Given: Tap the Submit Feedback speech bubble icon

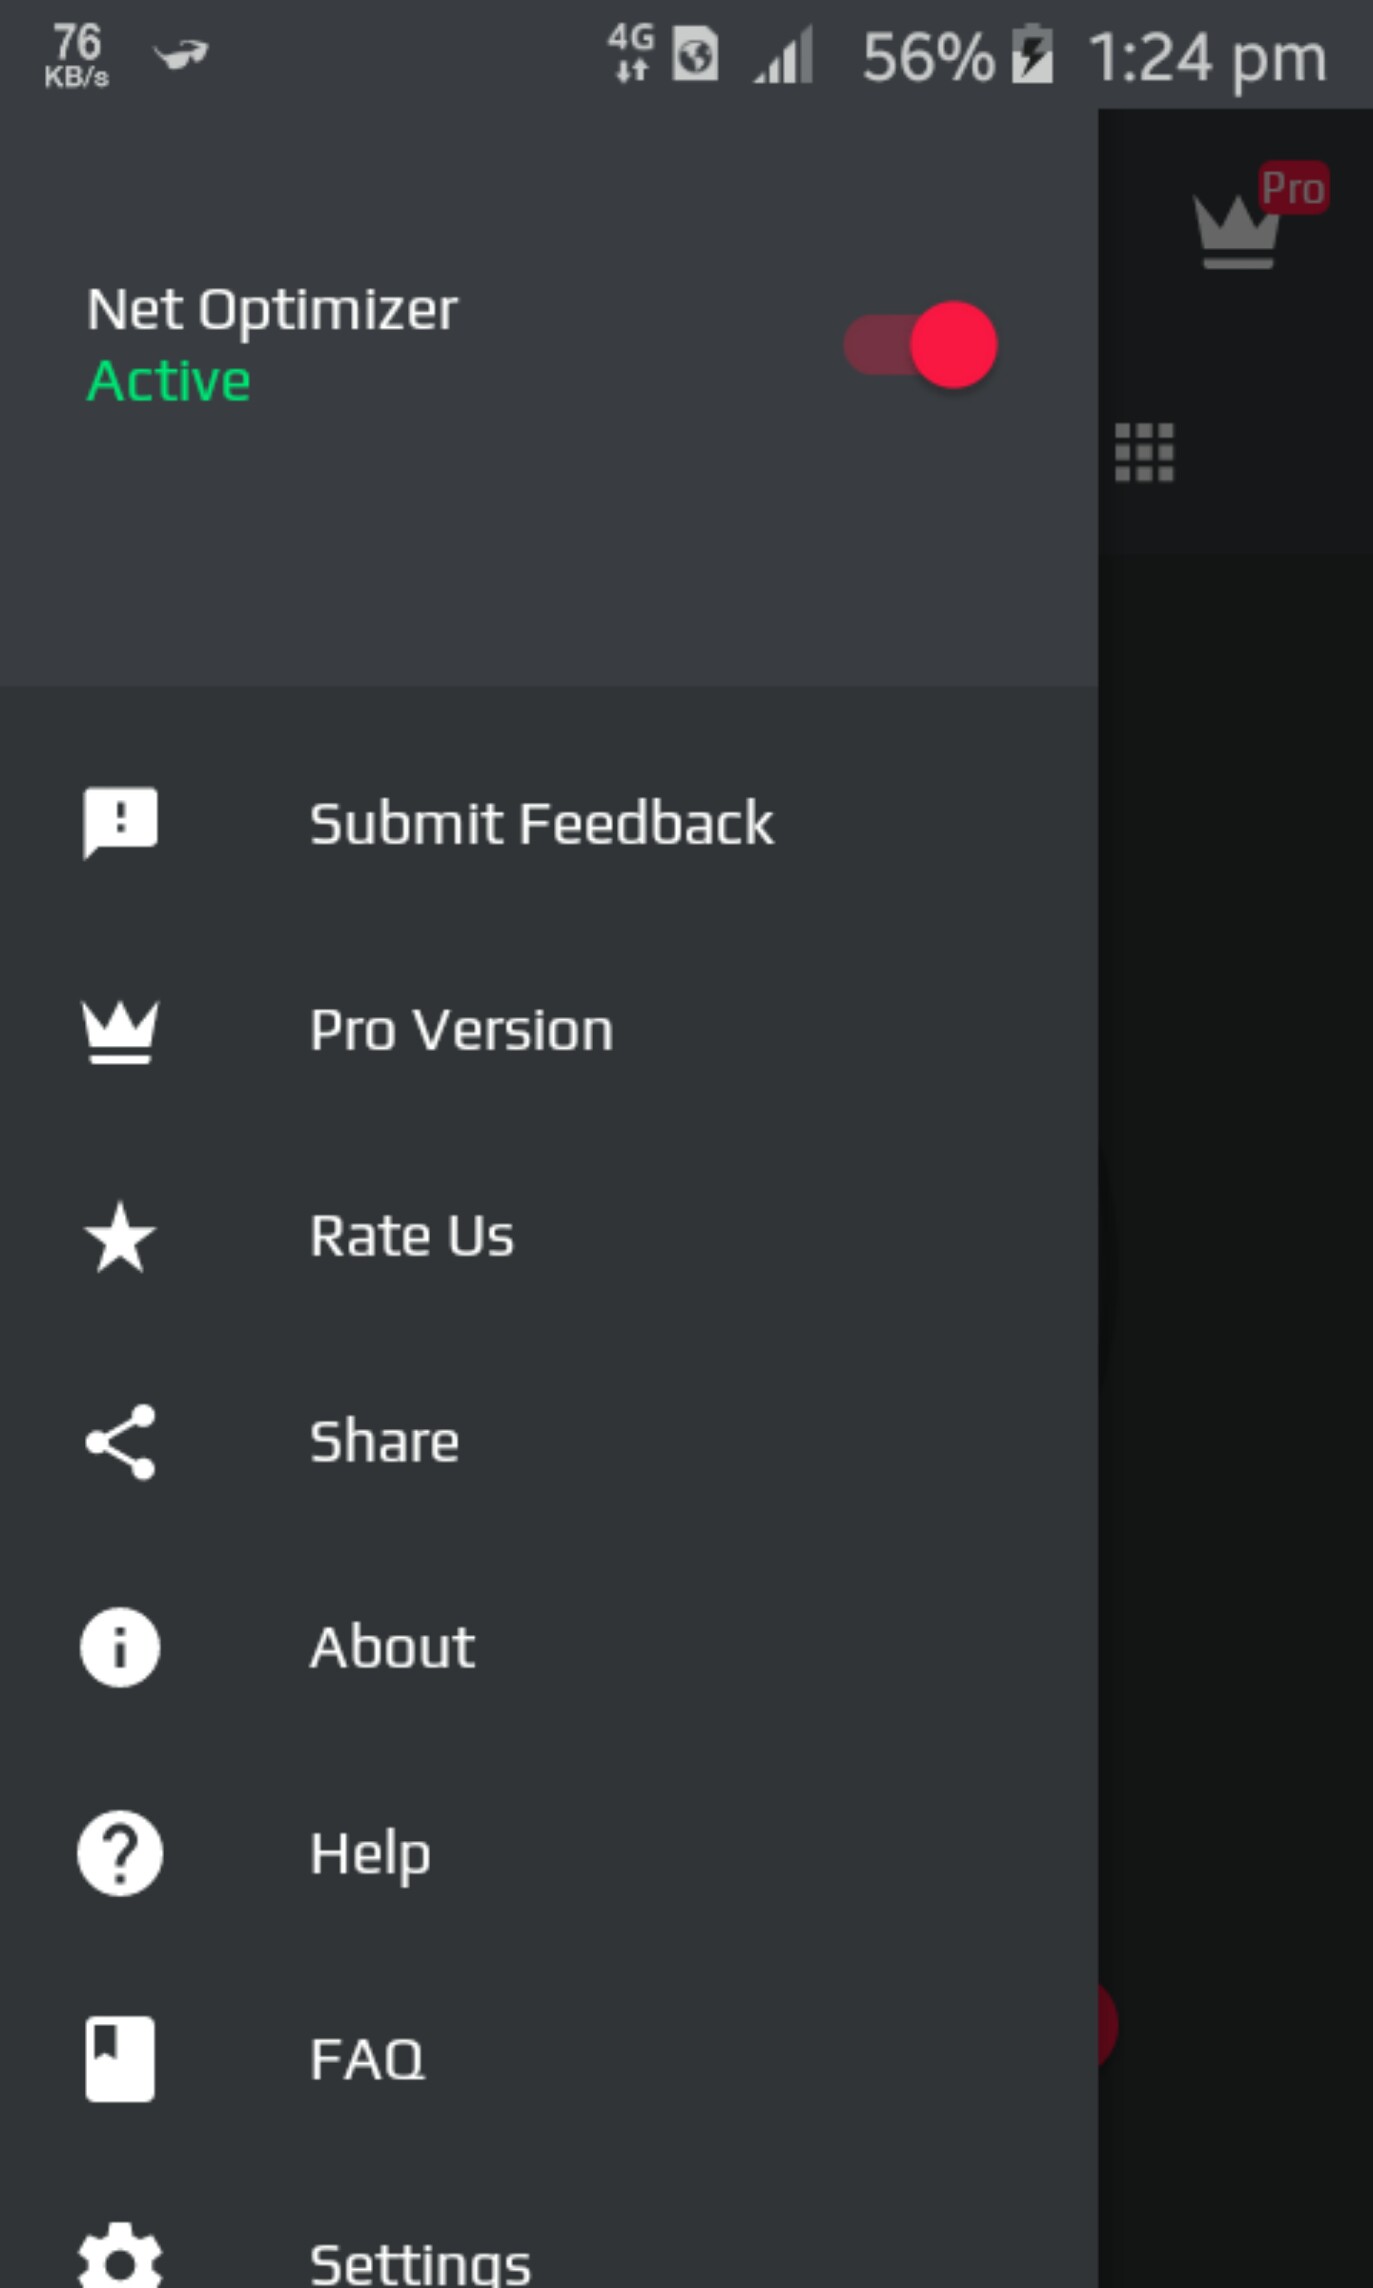Looking at the screenshot, I should point(120,823).
